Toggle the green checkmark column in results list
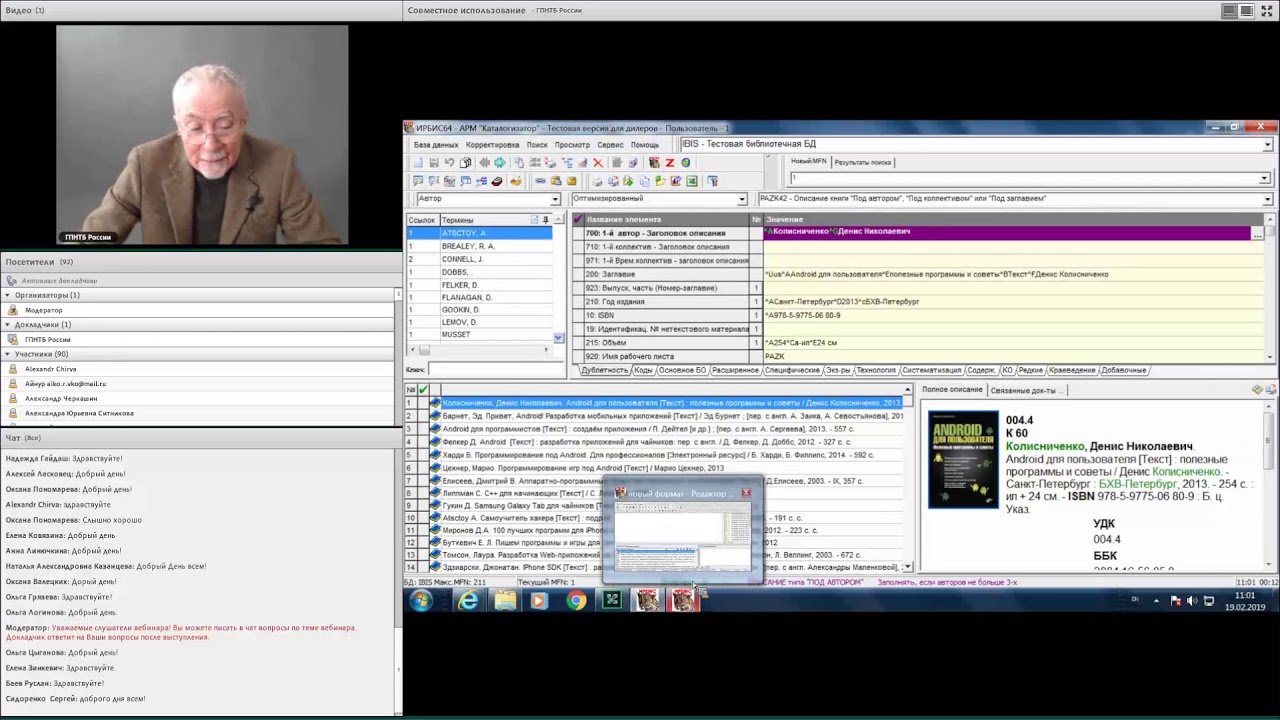1280x720 pixels. [x=423, y=390]
